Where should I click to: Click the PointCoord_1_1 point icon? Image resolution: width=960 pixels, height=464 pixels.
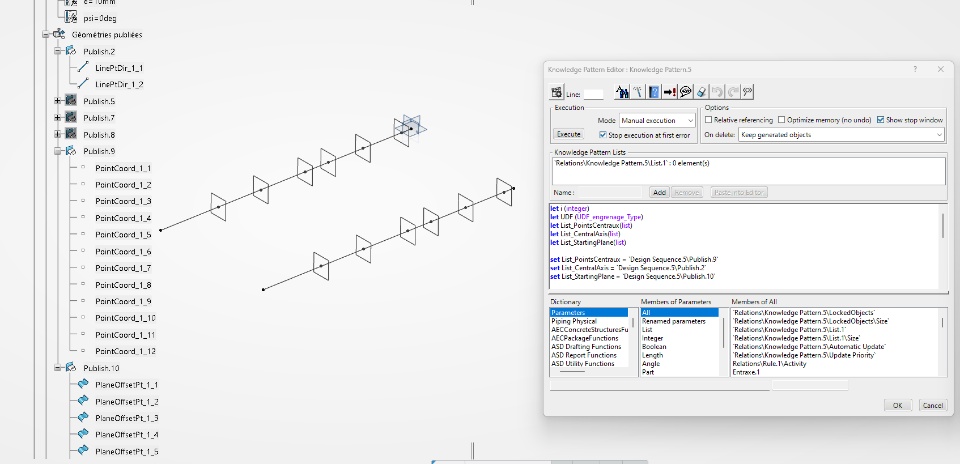83,167
